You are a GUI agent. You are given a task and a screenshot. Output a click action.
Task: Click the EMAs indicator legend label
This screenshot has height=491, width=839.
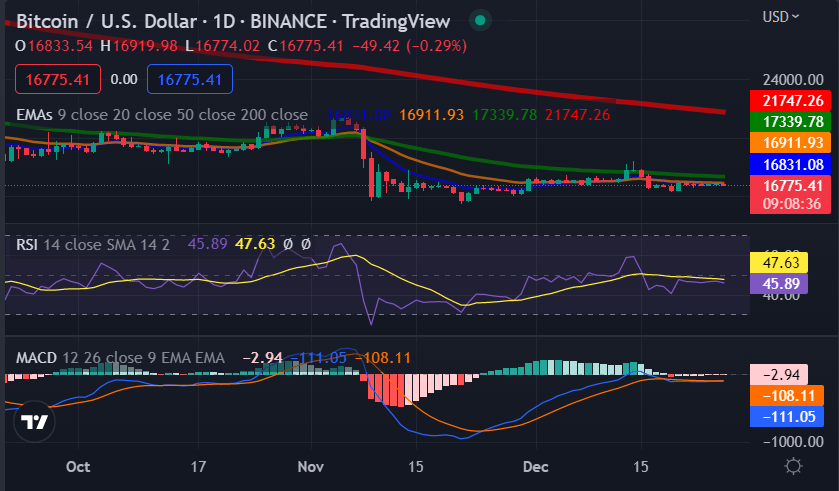pyautogui.click(x=34, y=114)
